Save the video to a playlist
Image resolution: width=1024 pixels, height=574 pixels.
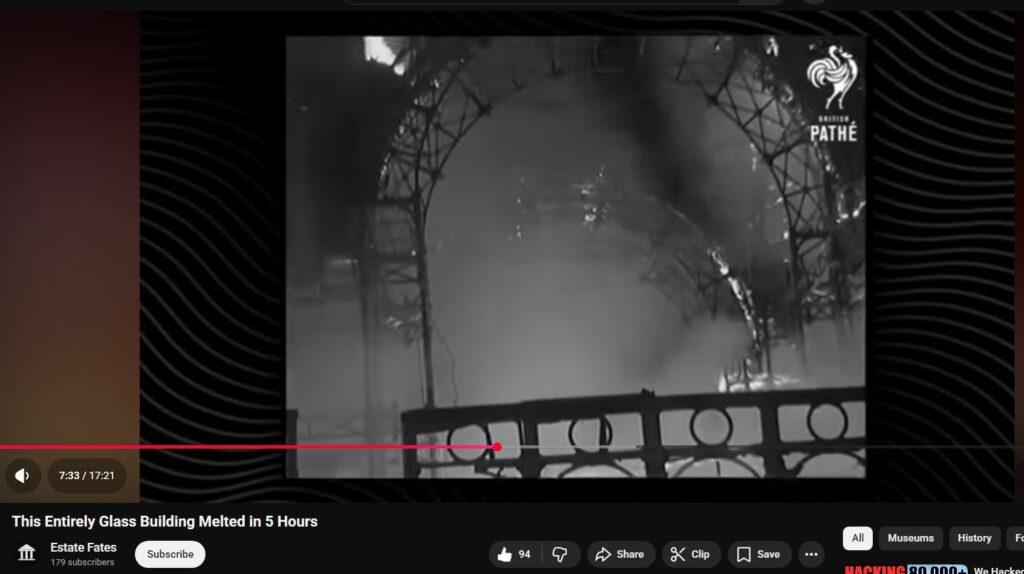pyautogui.click(x=758, y=554)
